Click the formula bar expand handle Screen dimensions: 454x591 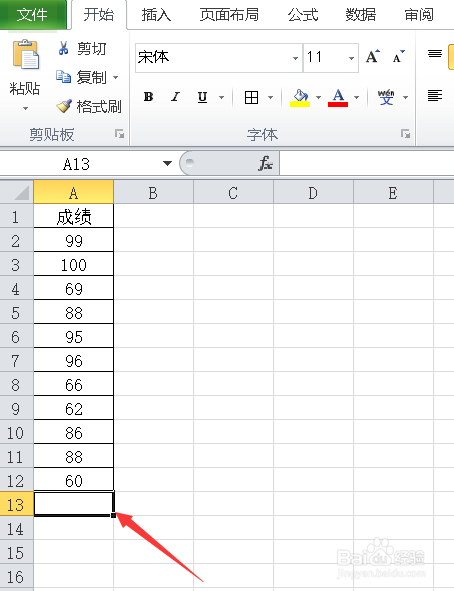coord(190,163)
